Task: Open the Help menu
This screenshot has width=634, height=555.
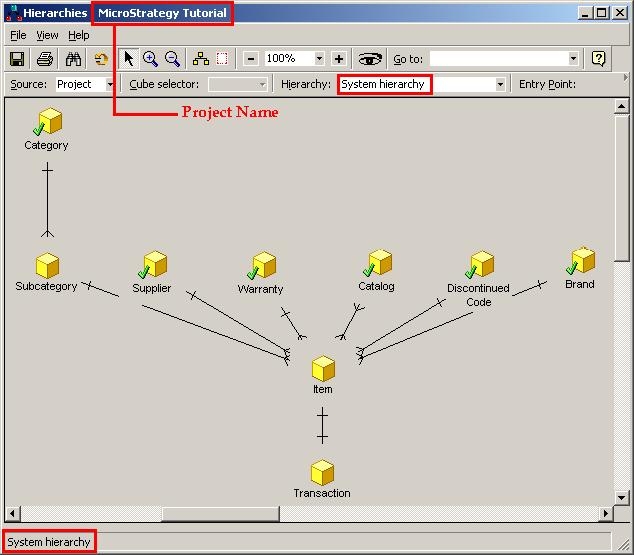Action: pyautogui.click(x=78, y=36)
